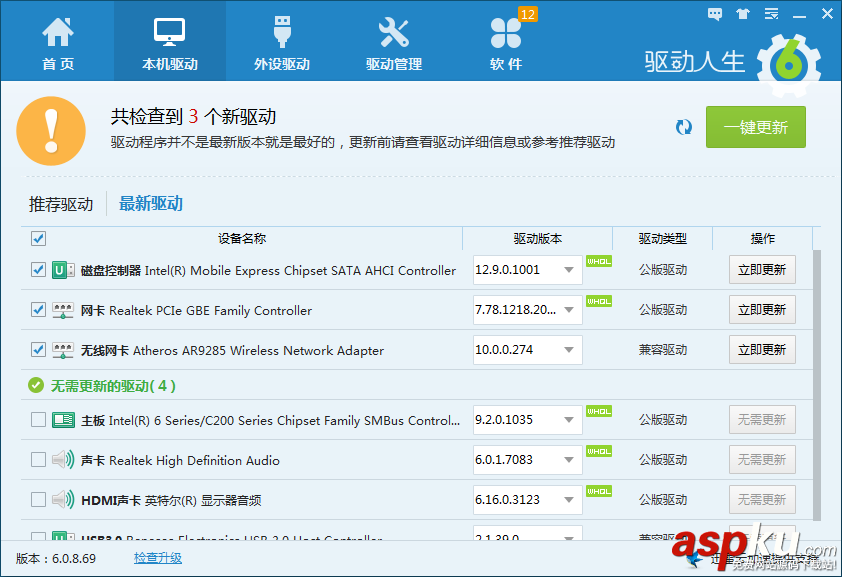This screenshot has height=577, width=842.
Task: Open the 软件 clover icon
Action: click(505, 33)
